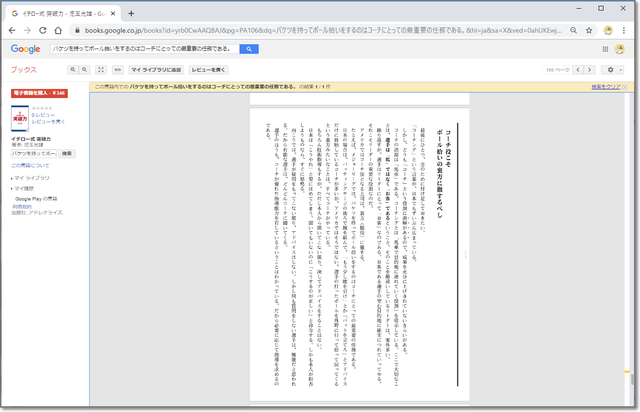Click the blue Google search button
The width and height of the screenshot is (640, 412).
(251, 48)
